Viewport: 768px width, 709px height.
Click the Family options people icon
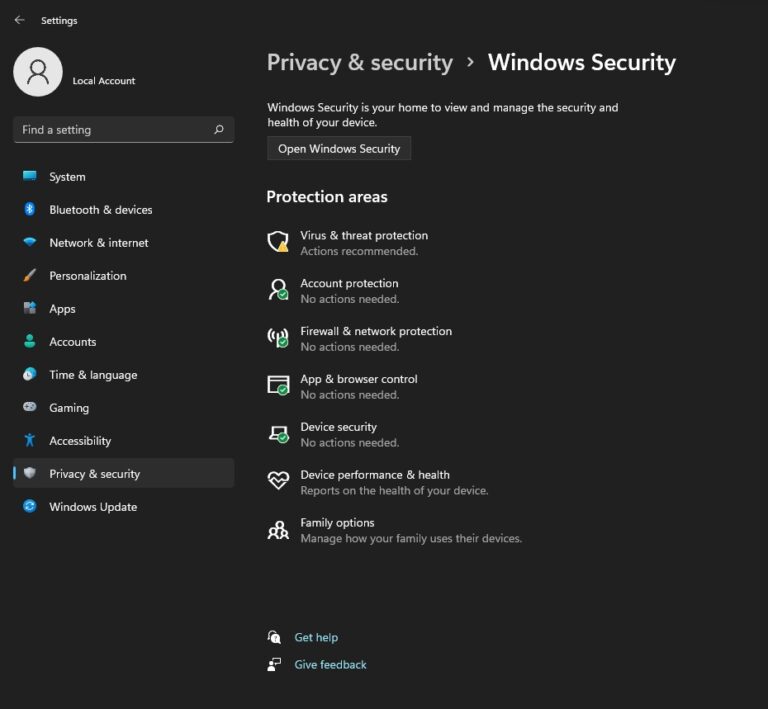tap(278, 530)
